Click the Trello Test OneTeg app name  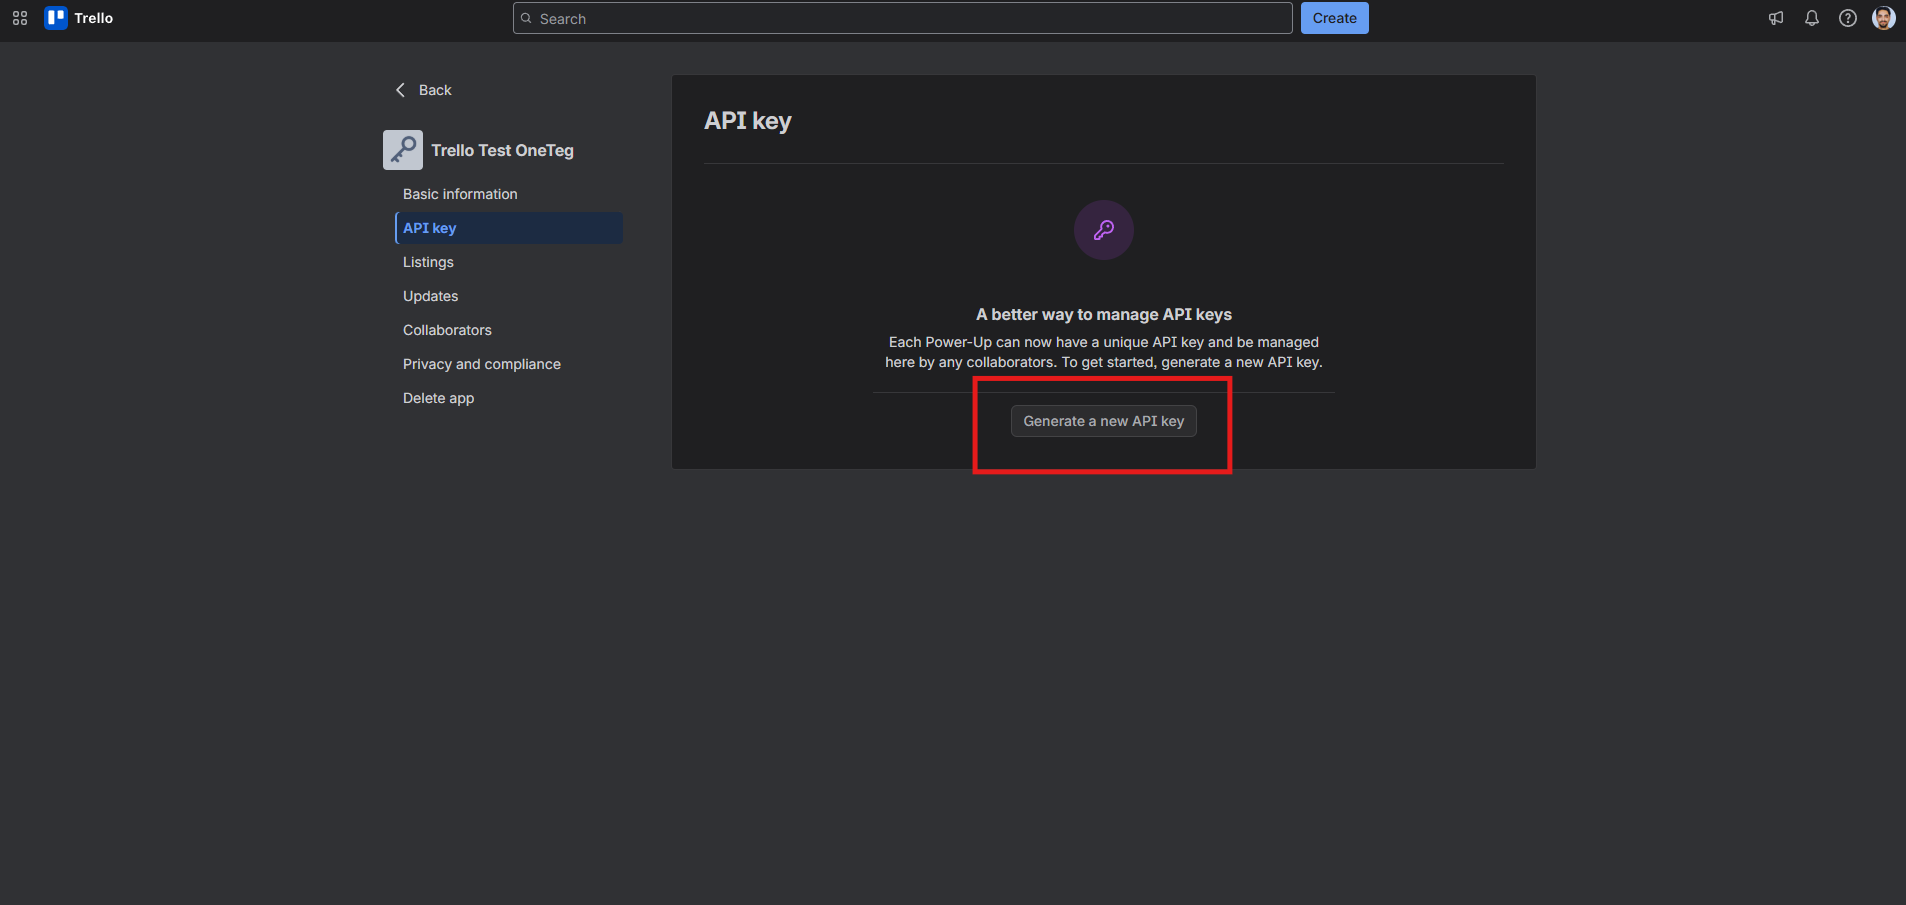click(x=503, y=150)
